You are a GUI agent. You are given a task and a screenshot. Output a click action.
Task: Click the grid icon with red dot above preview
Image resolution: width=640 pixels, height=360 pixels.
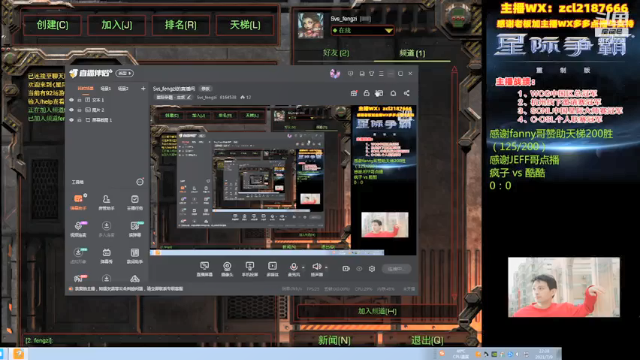354,93
